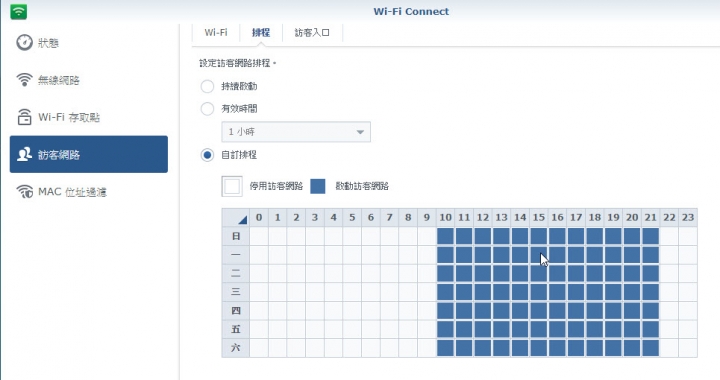Select the 有效時間 radio button
This screenshot has width=720, height=380.
click(207, 109)
